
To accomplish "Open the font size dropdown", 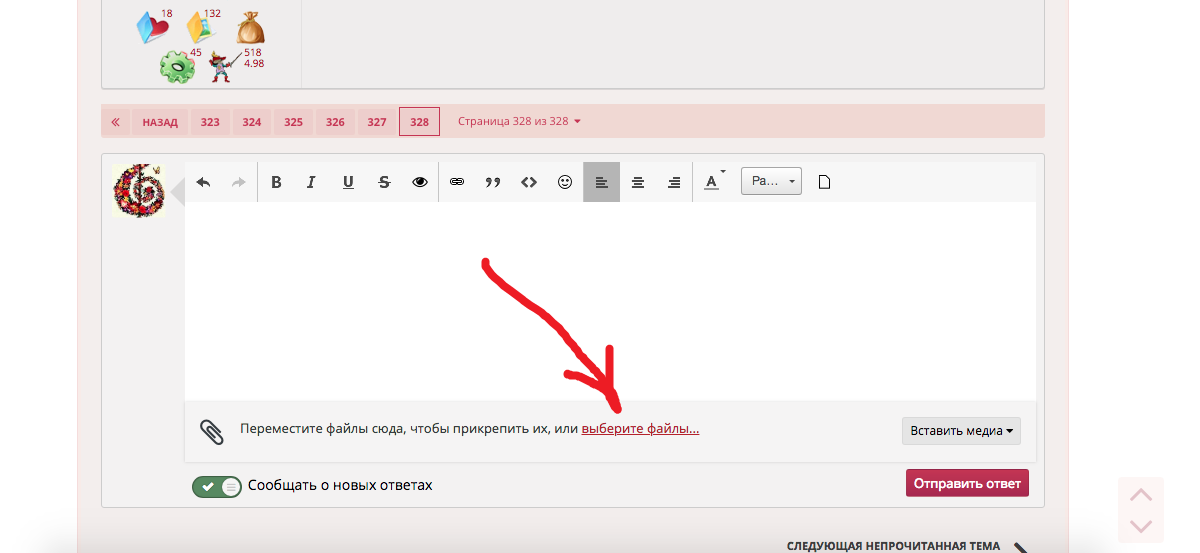I will tap(771, 181).
